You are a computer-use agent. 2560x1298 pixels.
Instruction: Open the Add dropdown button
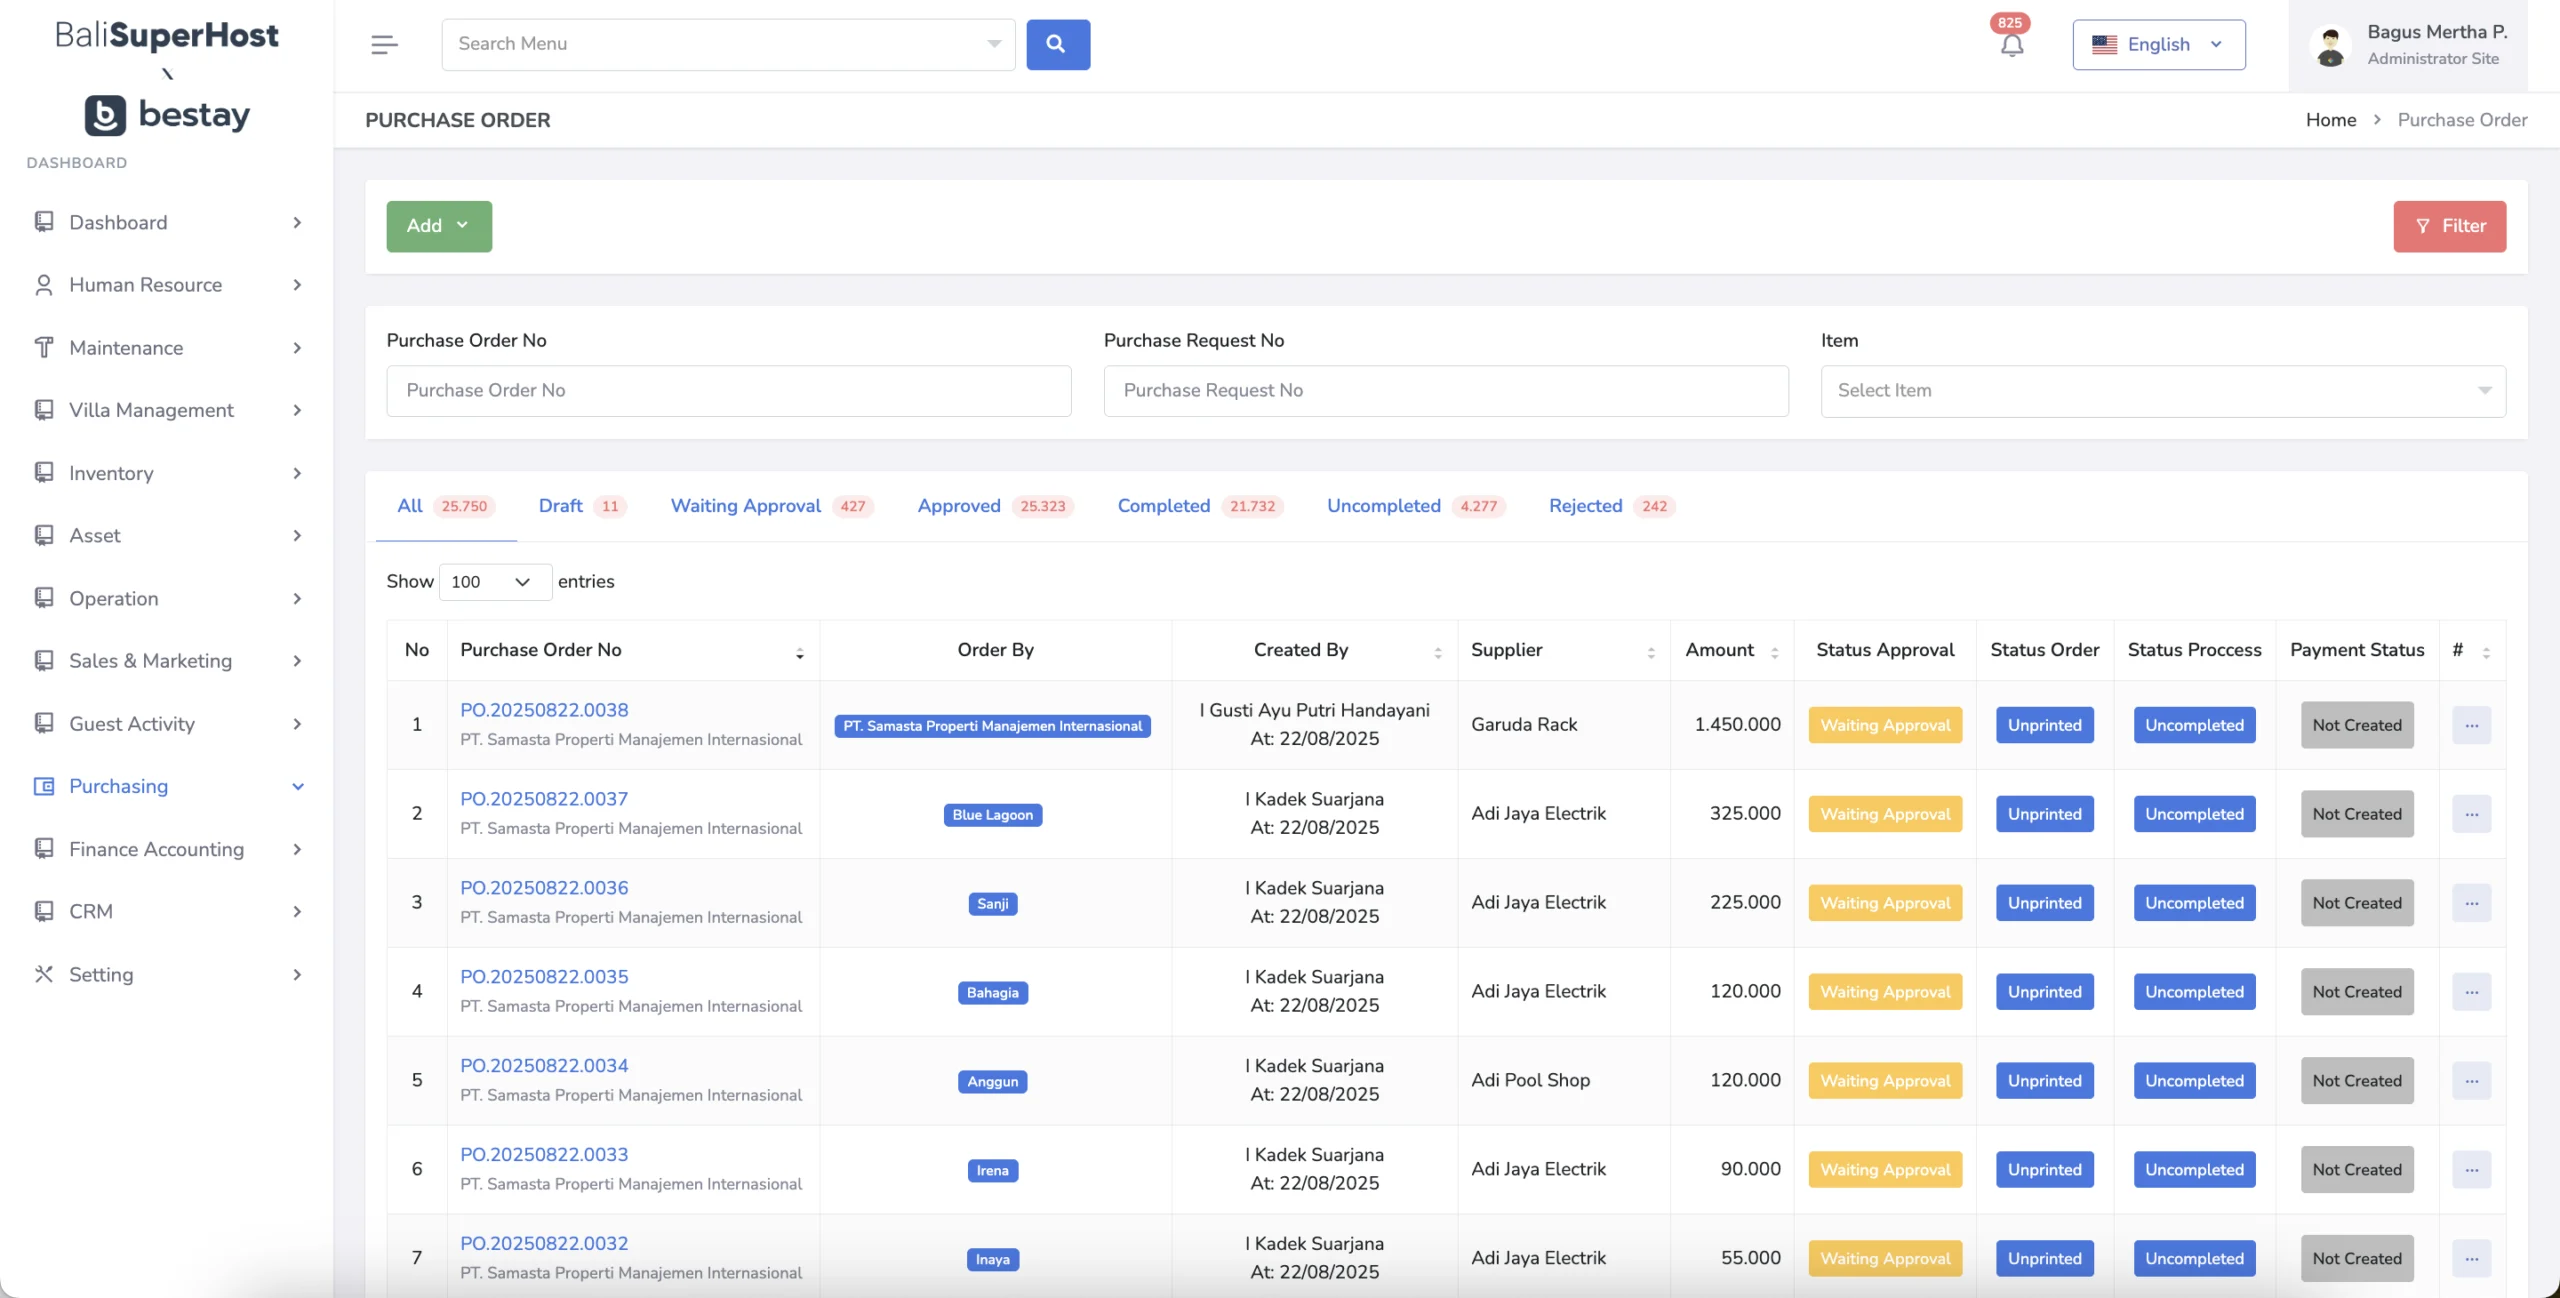439,226
